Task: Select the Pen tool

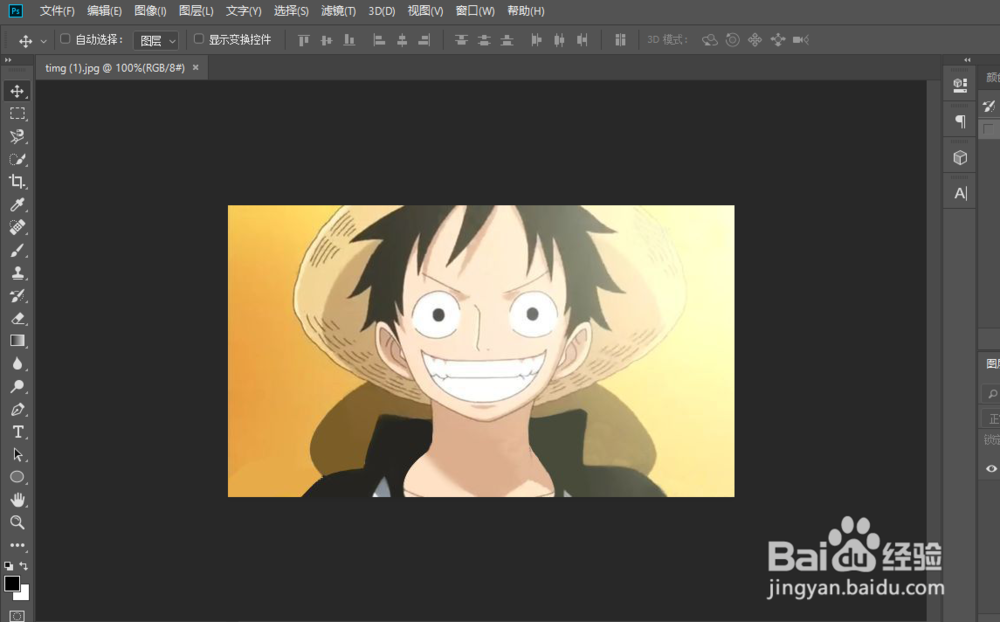Action: [x=17, y=409]
